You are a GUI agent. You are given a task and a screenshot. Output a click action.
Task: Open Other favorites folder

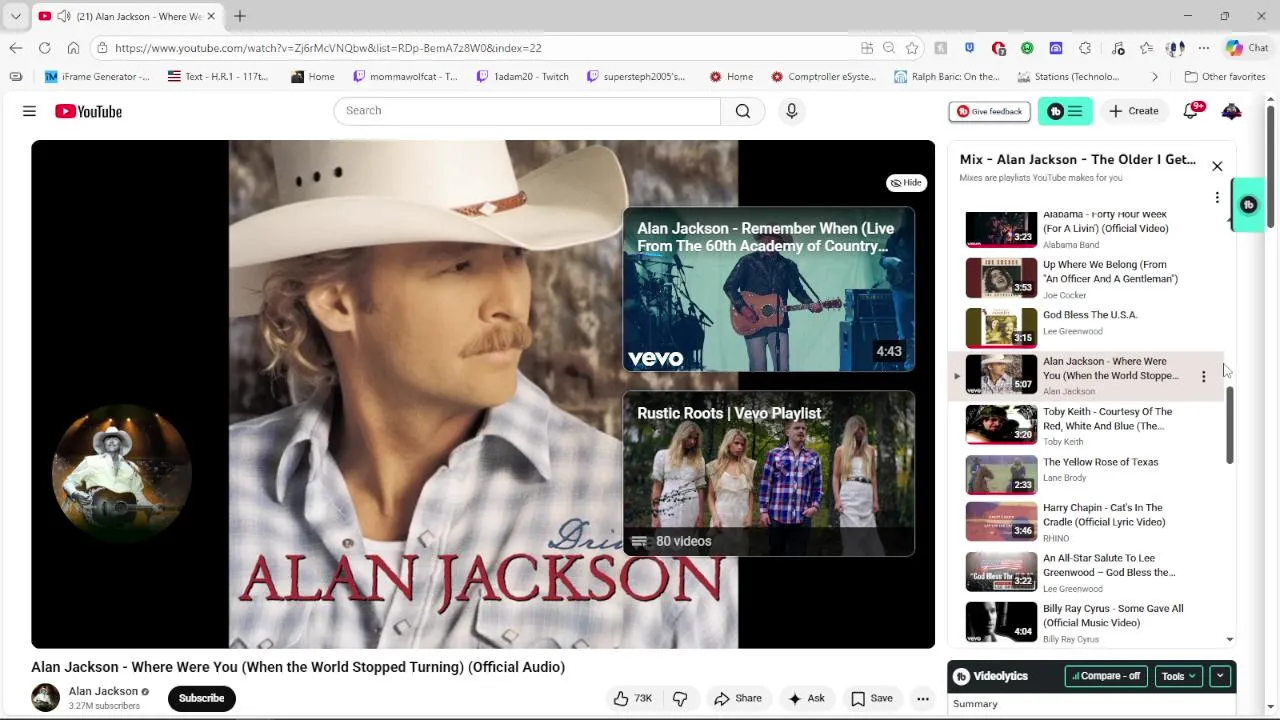click(x=1225, y=76)
